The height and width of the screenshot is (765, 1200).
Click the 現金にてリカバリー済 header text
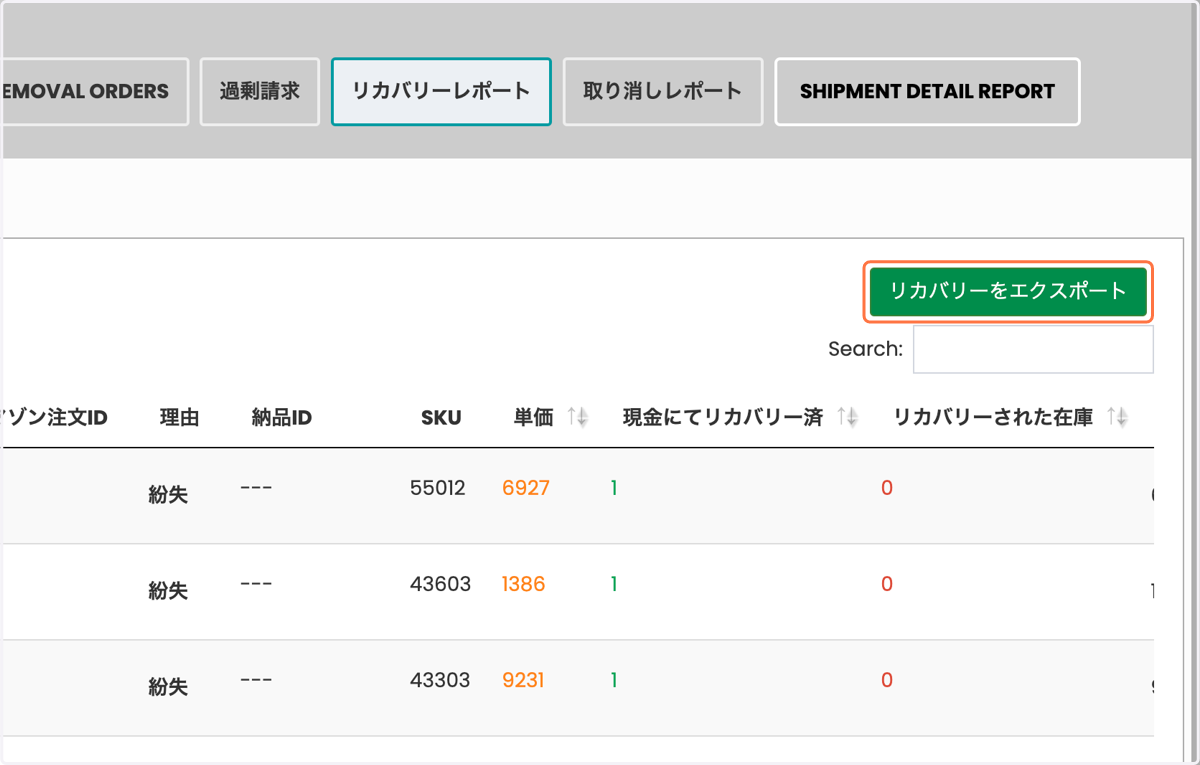click(722, 418)
